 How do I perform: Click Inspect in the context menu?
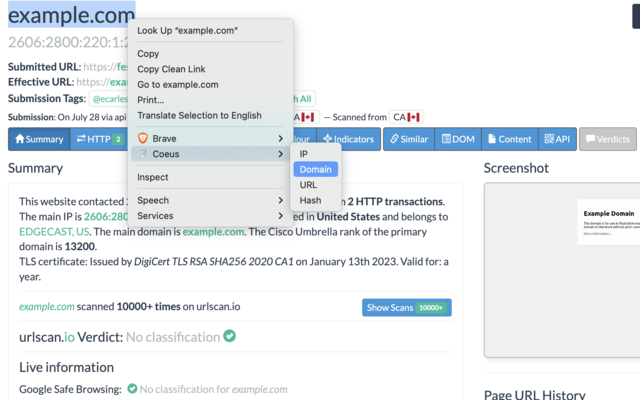pyautogui.click(x=153, y=177)
